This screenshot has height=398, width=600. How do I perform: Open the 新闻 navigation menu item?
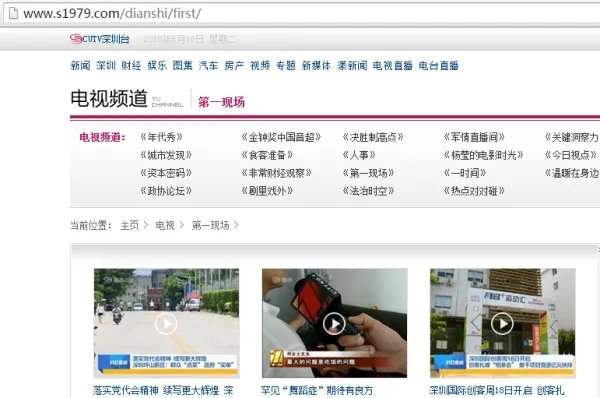[80, 65]
